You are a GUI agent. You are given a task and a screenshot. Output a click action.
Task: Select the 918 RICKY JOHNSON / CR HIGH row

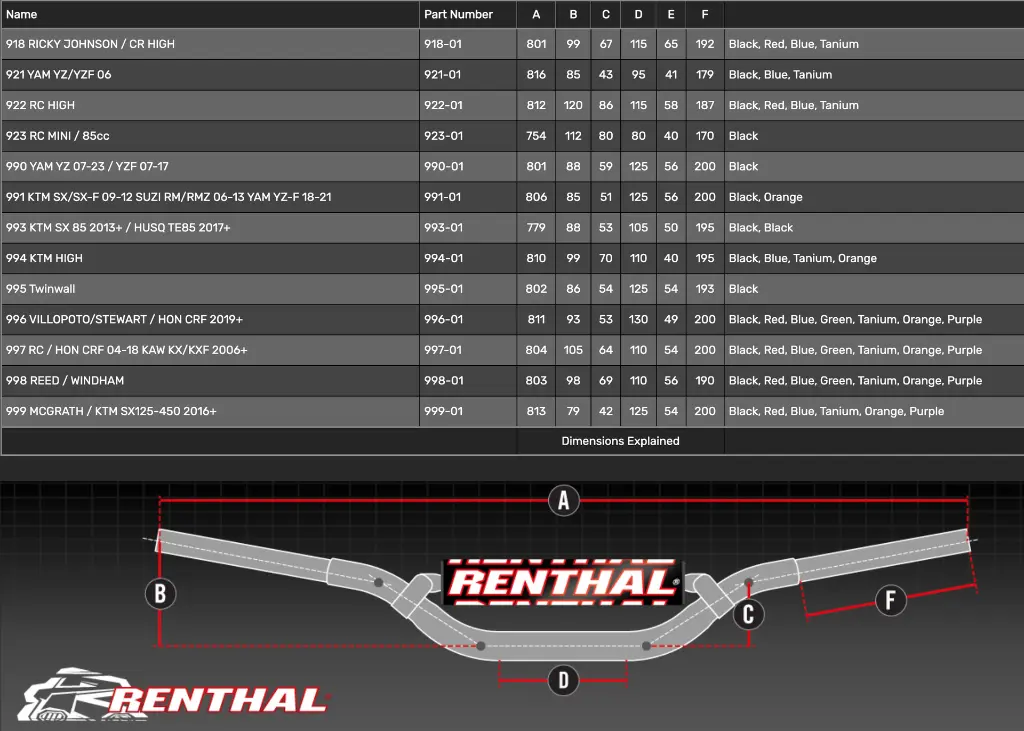[x=512, y=44]
